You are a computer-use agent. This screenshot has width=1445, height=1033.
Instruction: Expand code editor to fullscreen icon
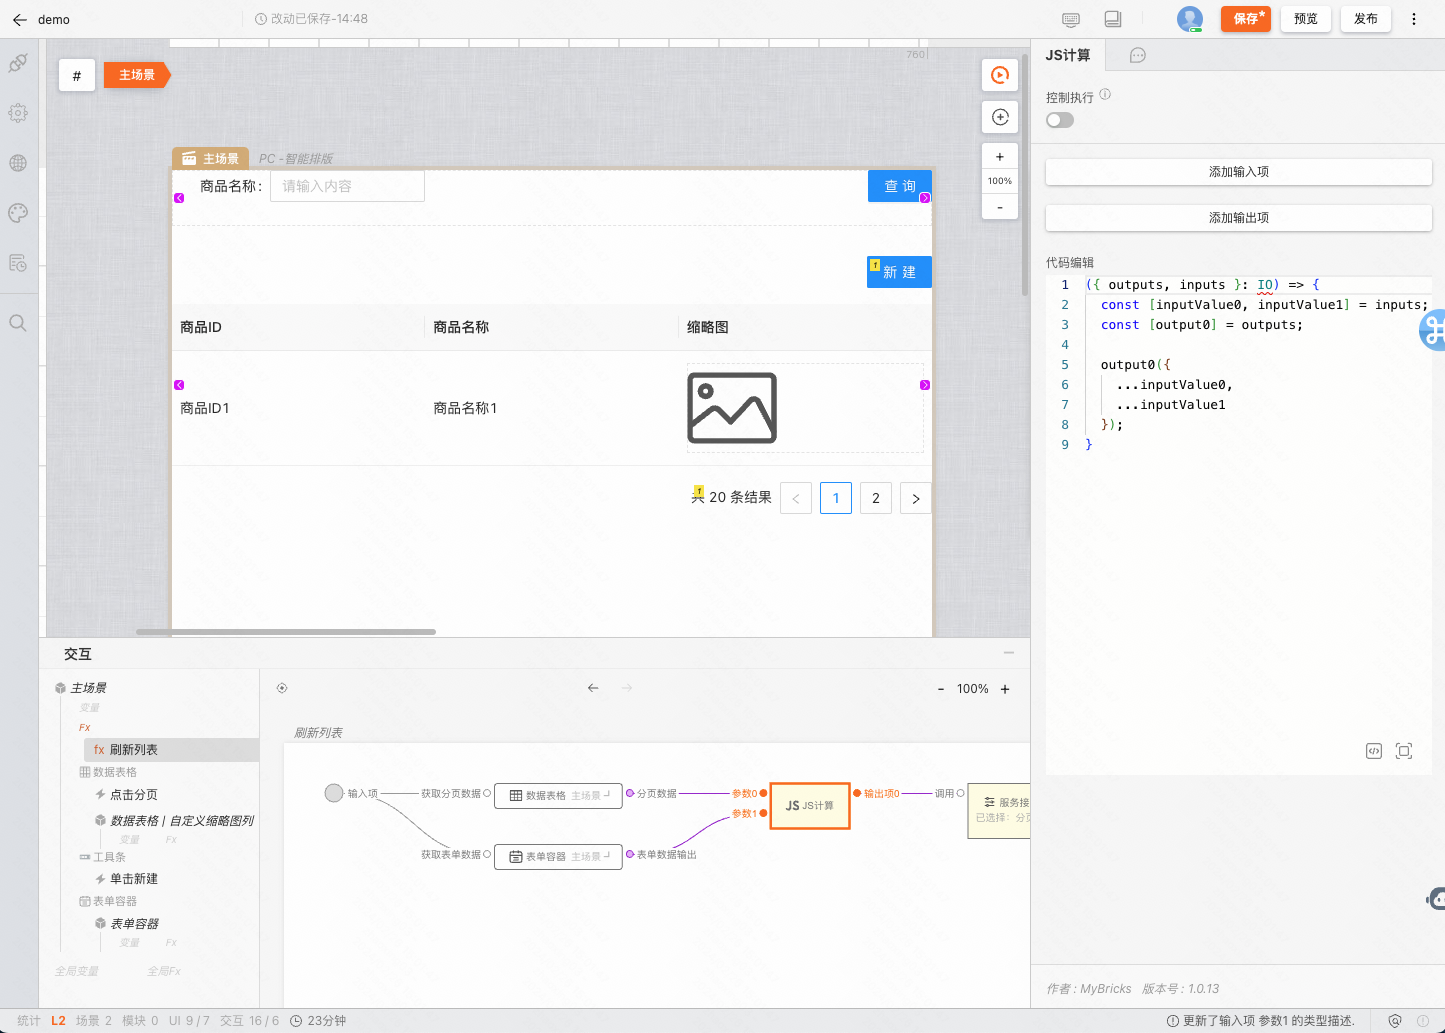(x=1404, y=751)
